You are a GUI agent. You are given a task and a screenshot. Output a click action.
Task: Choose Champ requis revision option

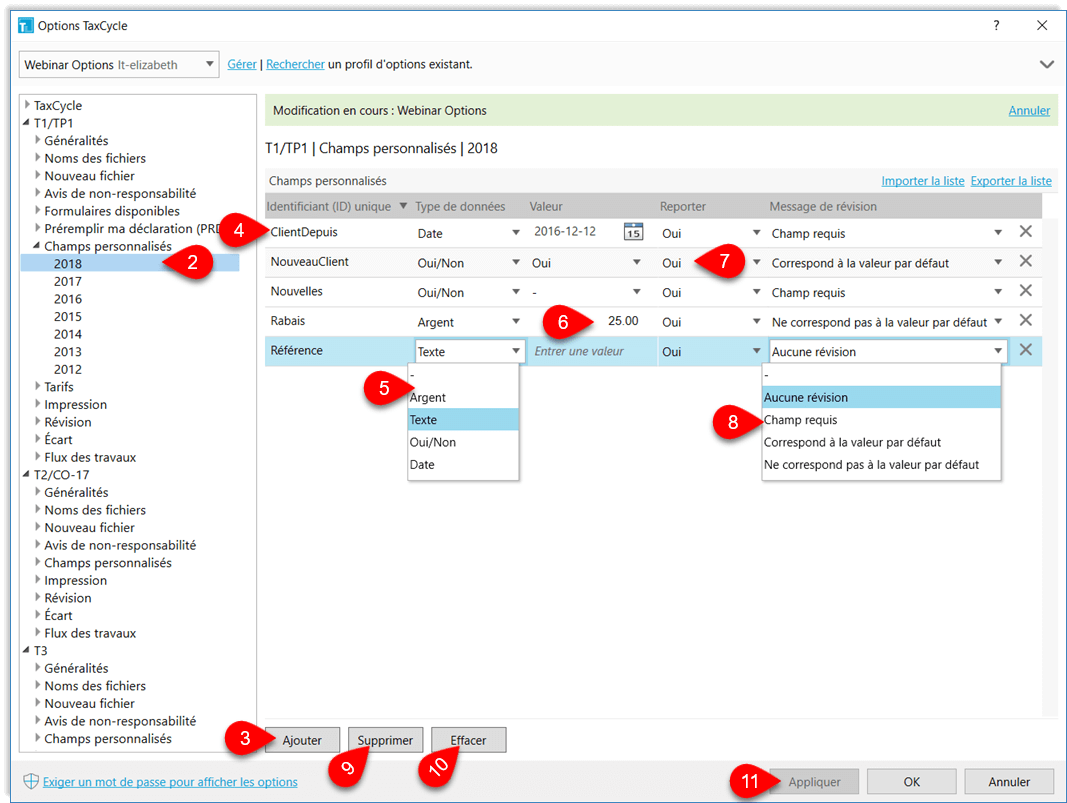(881, 420)
